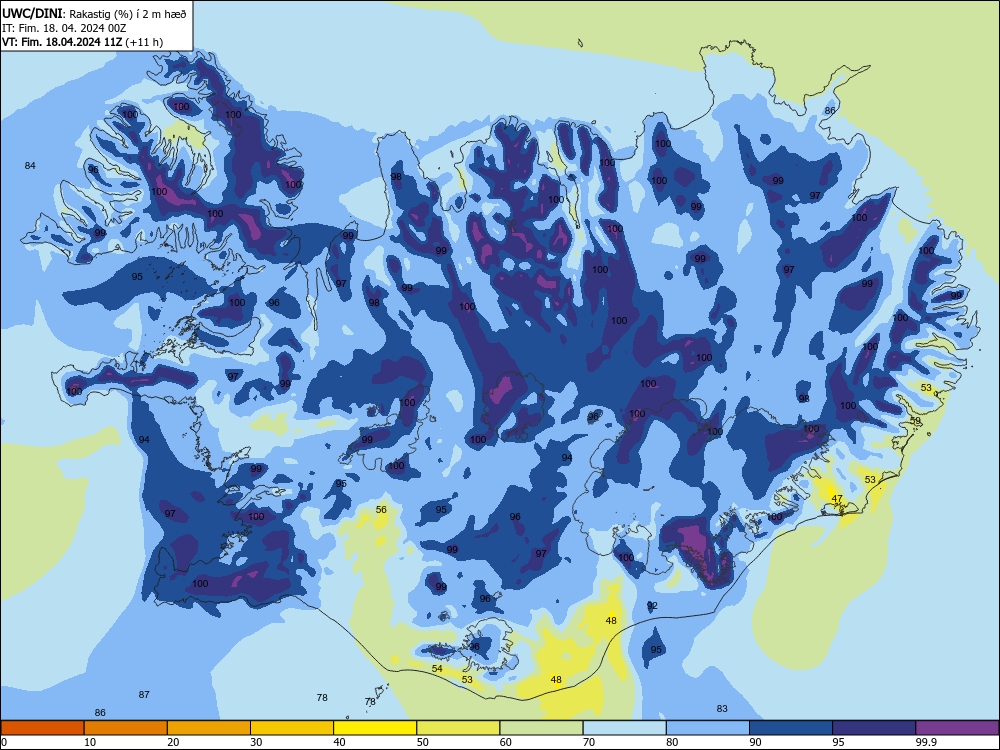Select the legend tick label 20

pyautogui.click(x=173, y=742)
